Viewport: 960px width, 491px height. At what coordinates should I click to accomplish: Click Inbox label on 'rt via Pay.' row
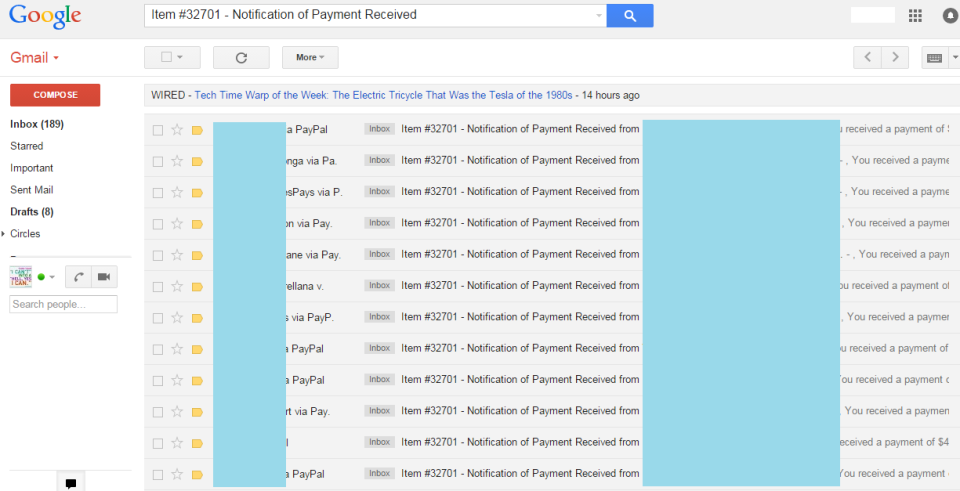(380, 411)
